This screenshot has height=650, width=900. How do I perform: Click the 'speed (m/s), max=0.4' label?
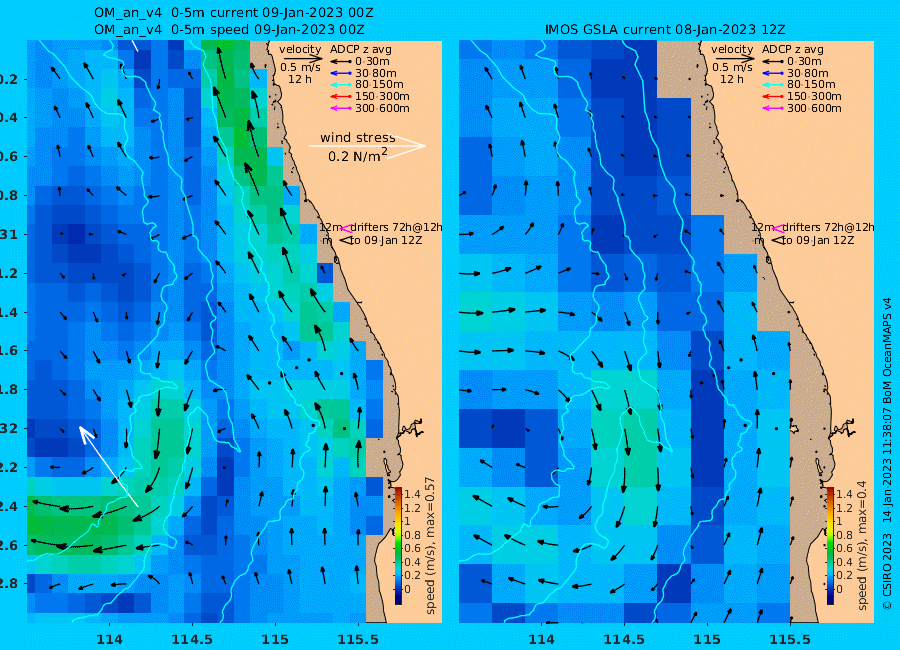pos(862,545)
